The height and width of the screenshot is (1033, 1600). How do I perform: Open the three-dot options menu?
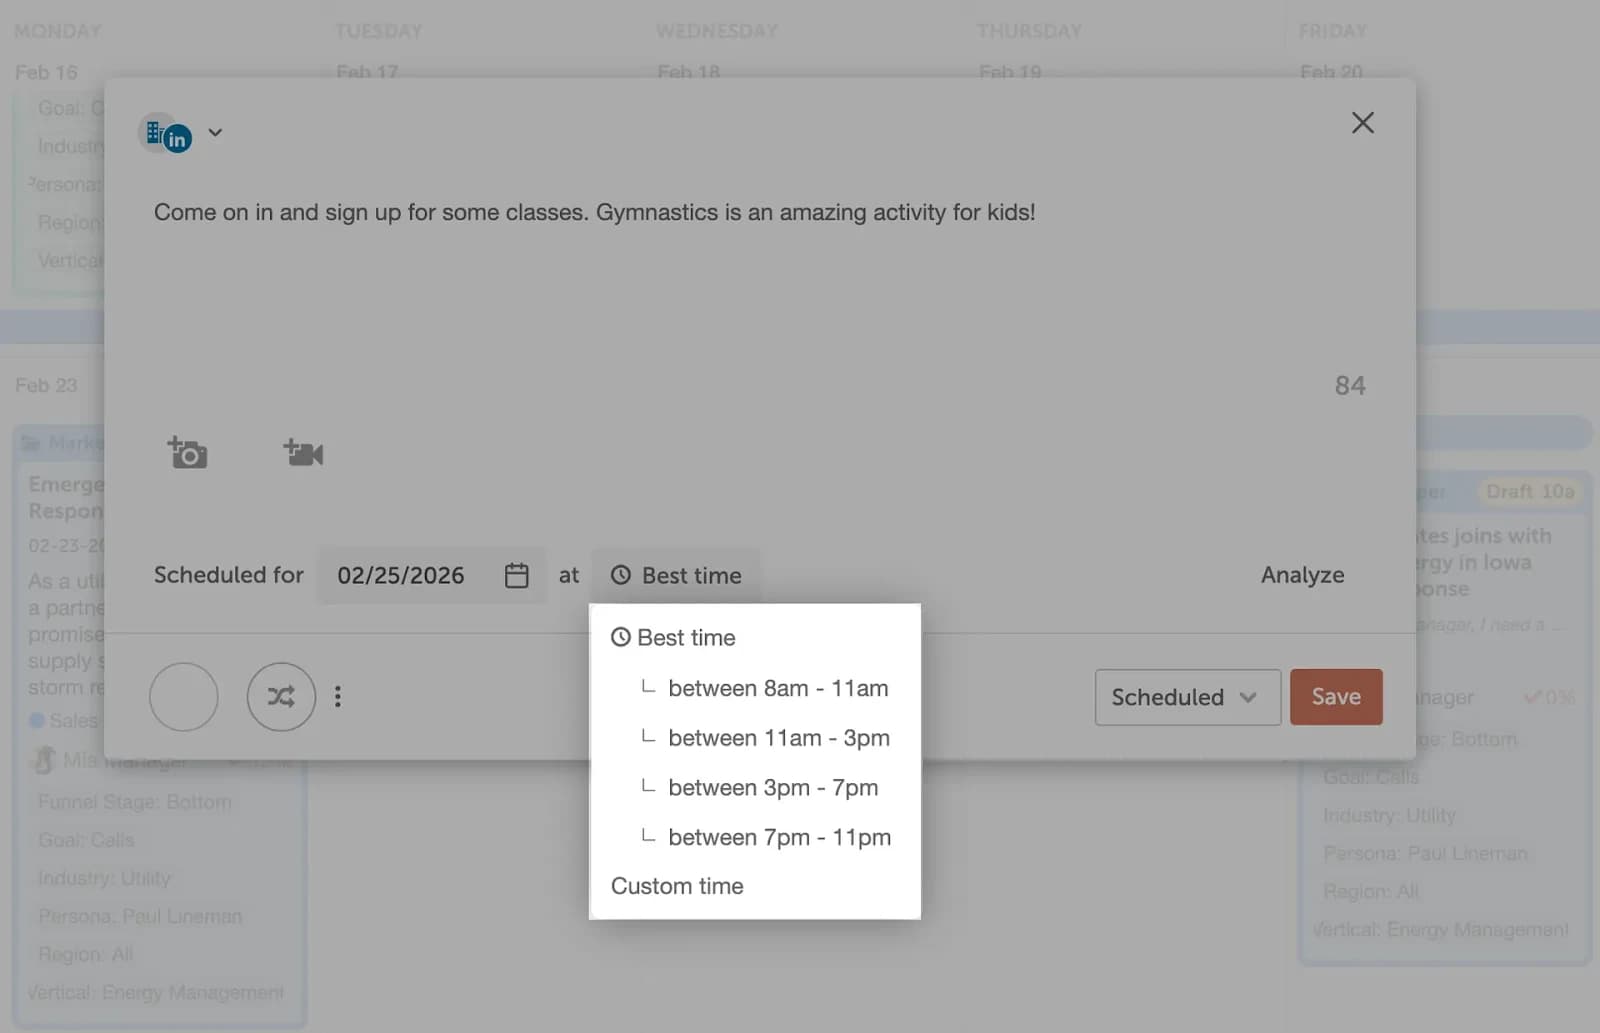point(338,696)
